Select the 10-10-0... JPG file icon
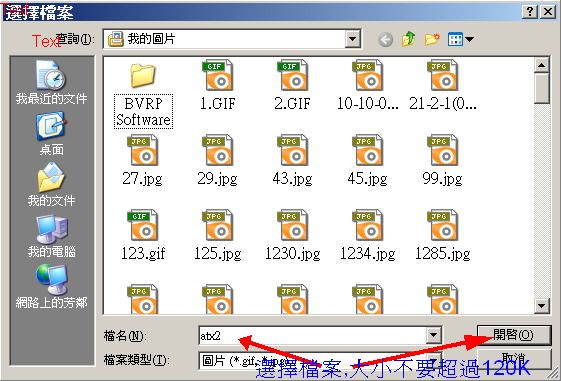This screenshot has width=561, height=381. point(368,75)
